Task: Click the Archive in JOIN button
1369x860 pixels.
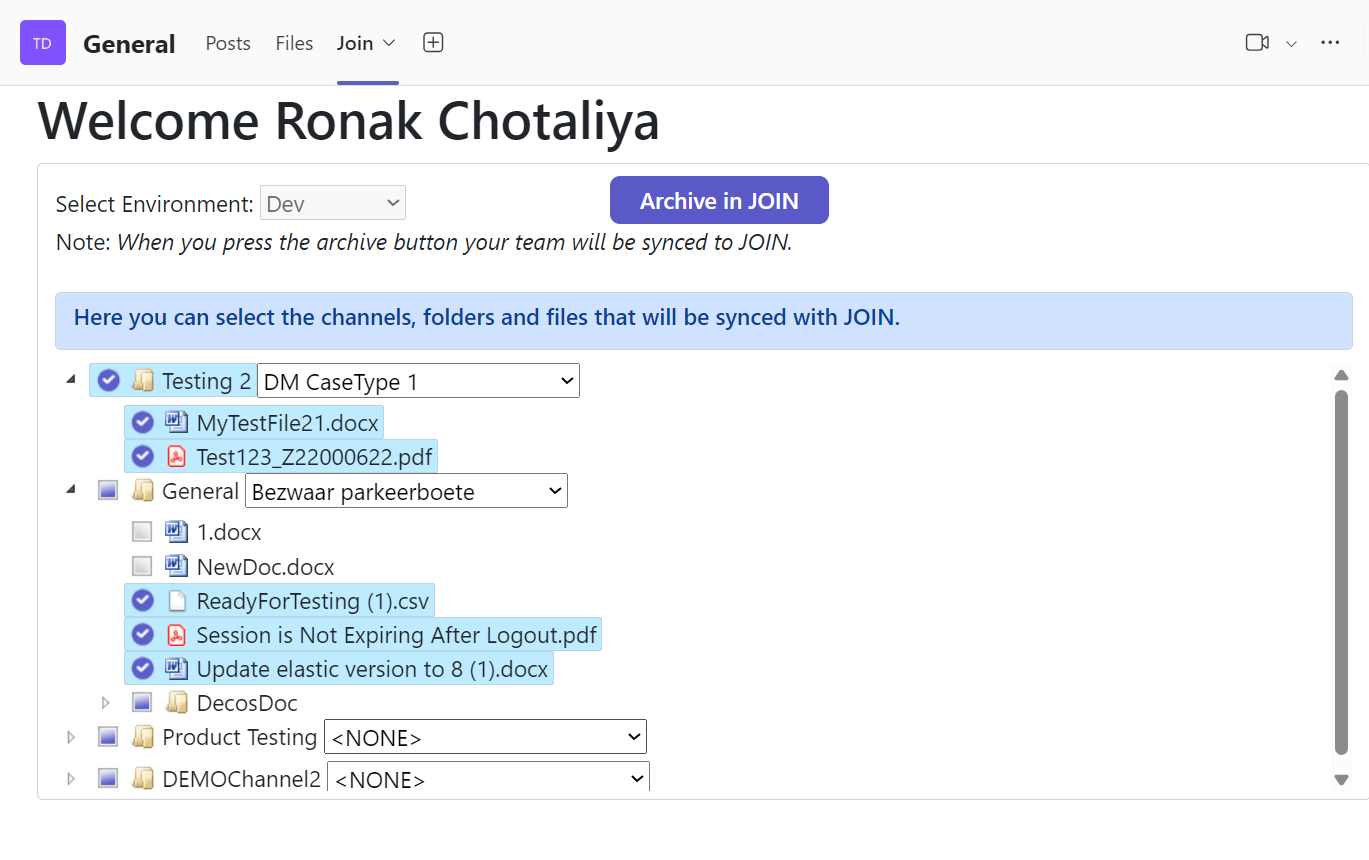Action: 719,200
